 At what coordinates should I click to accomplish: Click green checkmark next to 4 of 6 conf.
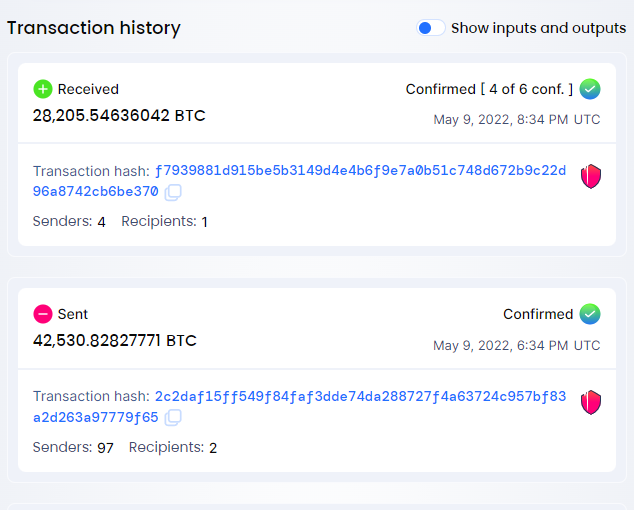point(590,89)
